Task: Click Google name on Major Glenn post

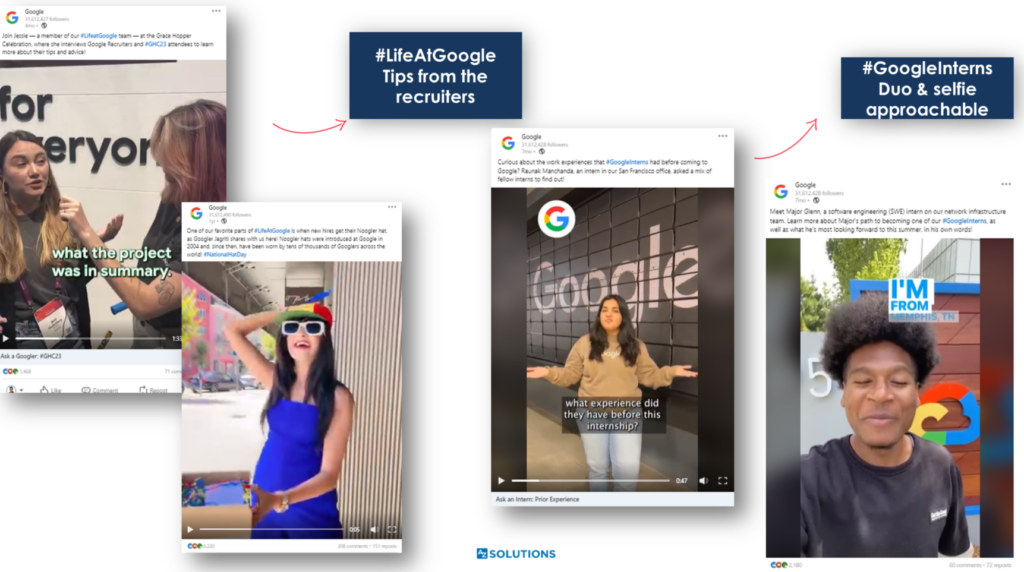Action: 805,185
